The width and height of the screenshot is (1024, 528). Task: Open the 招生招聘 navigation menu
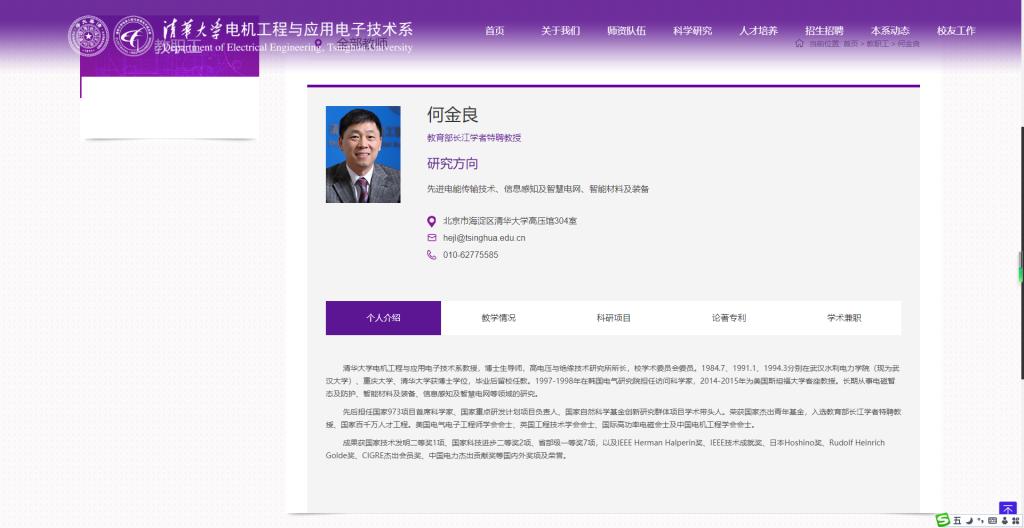tap(824, 31)
